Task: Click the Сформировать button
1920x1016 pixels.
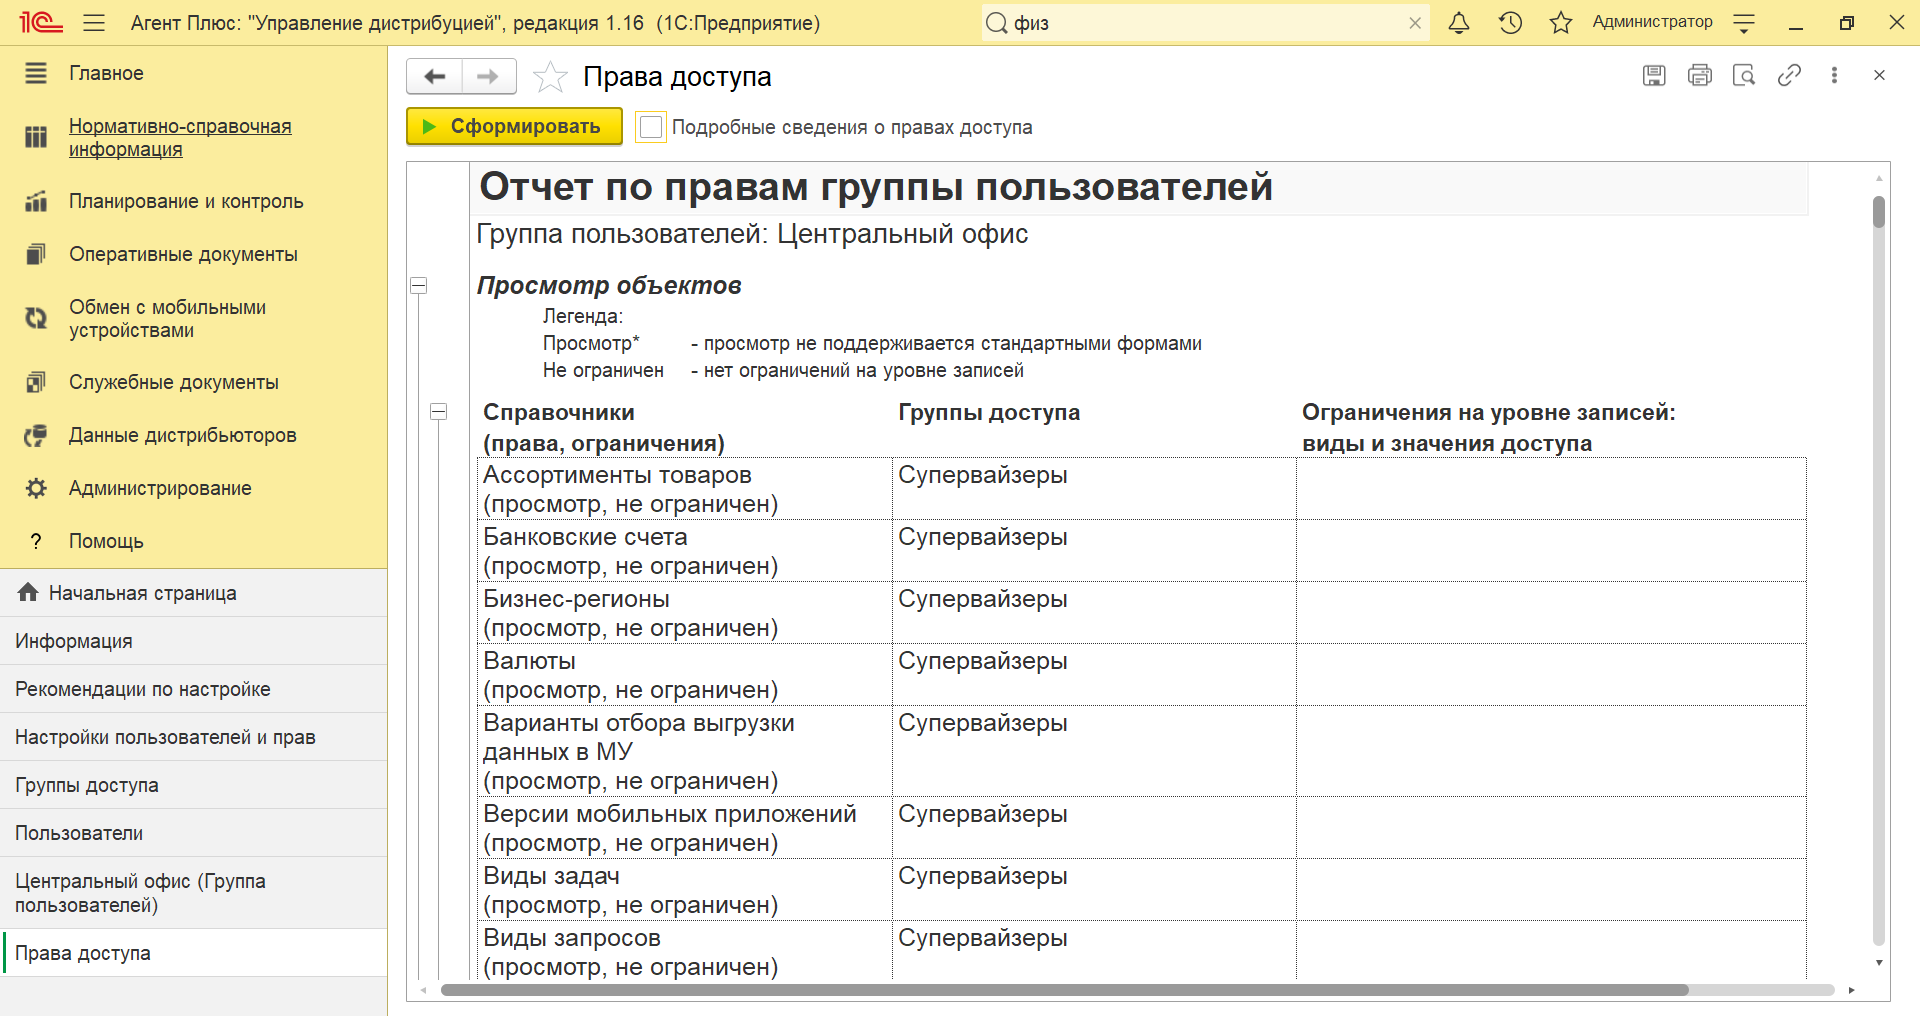Action: 514,126
